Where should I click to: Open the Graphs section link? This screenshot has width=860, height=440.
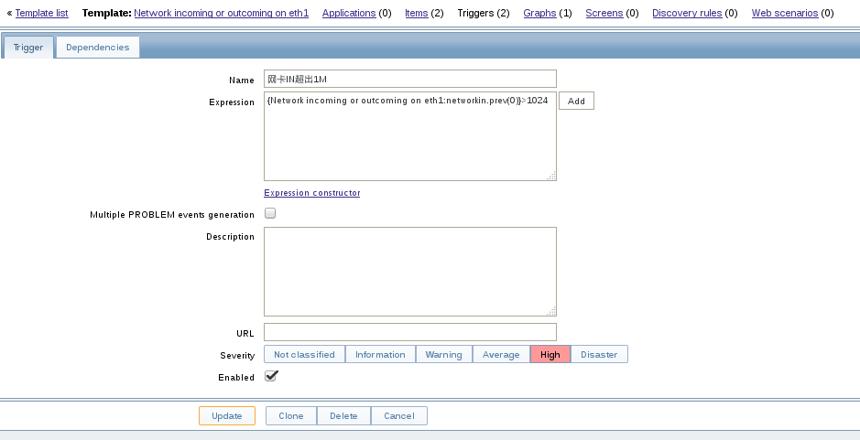pos(540,13)
